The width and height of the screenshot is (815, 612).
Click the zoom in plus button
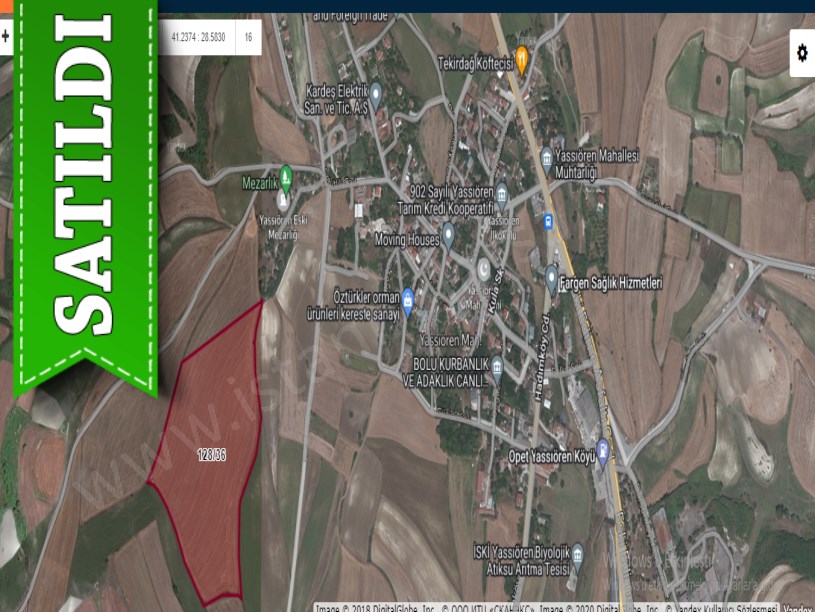[6, 36]
